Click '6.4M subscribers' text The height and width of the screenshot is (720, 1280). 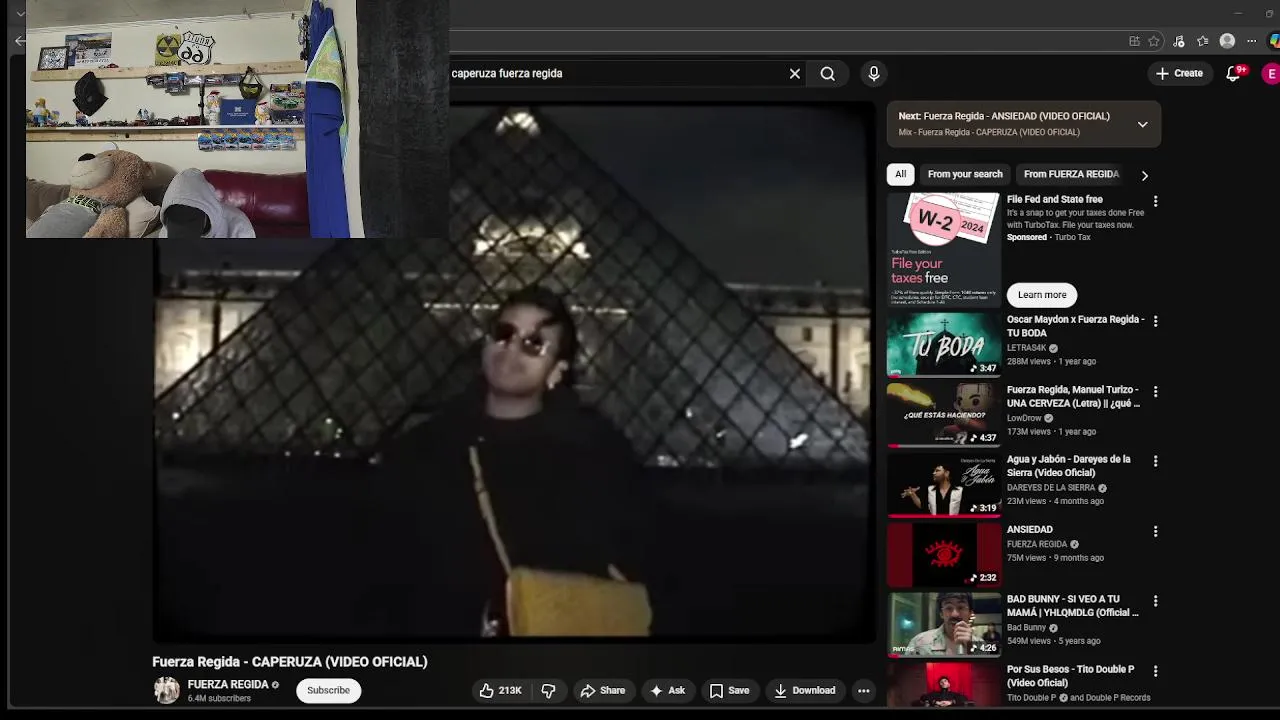coord(219,698)
